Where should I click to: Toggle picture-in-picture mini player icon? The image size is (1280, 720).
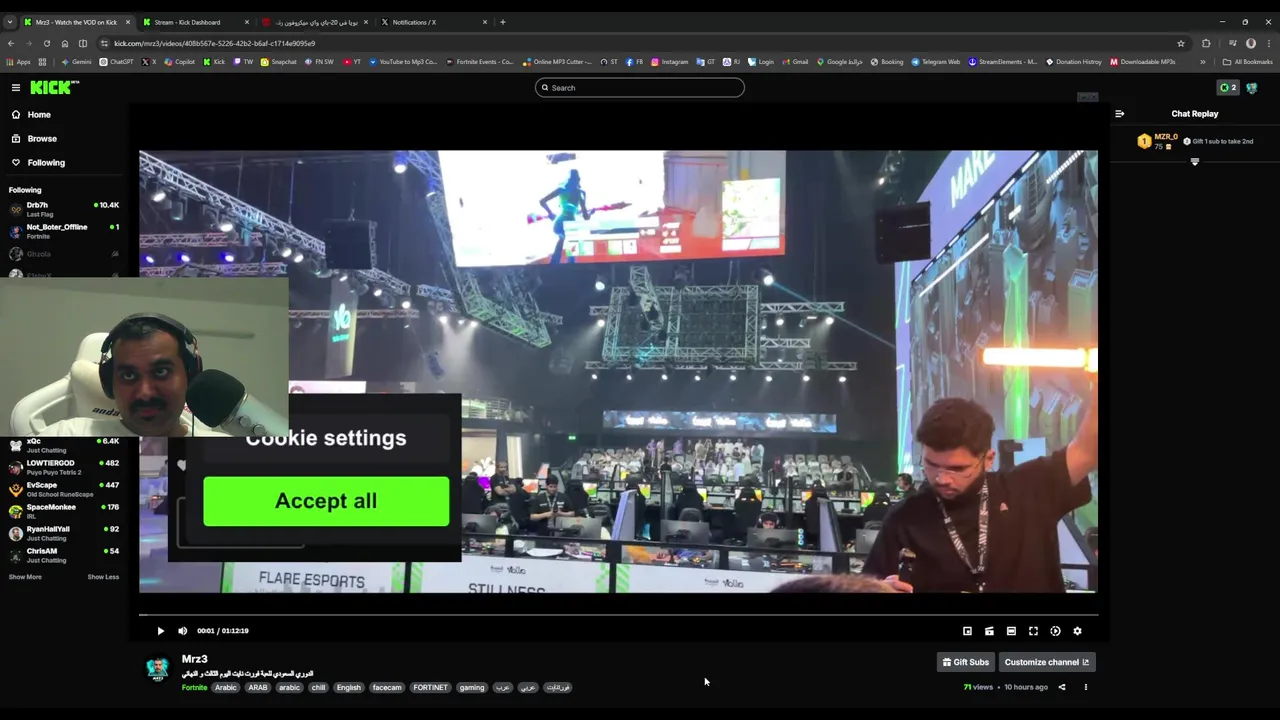click(967, 631)
